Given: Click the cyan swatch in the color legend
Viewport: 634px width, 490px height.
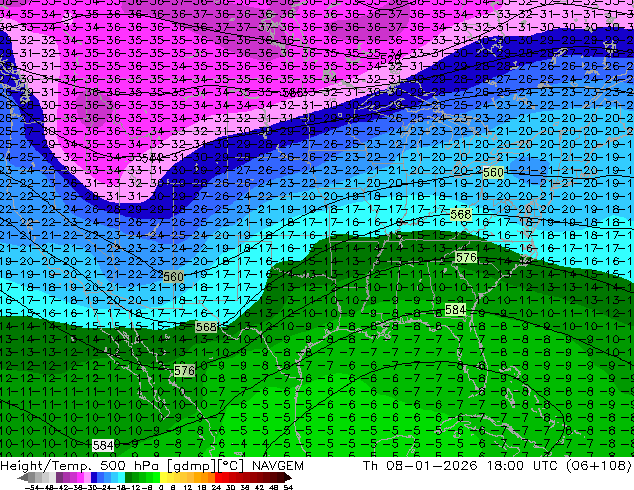Looking at the screenshot, I should tap(121, 478).
